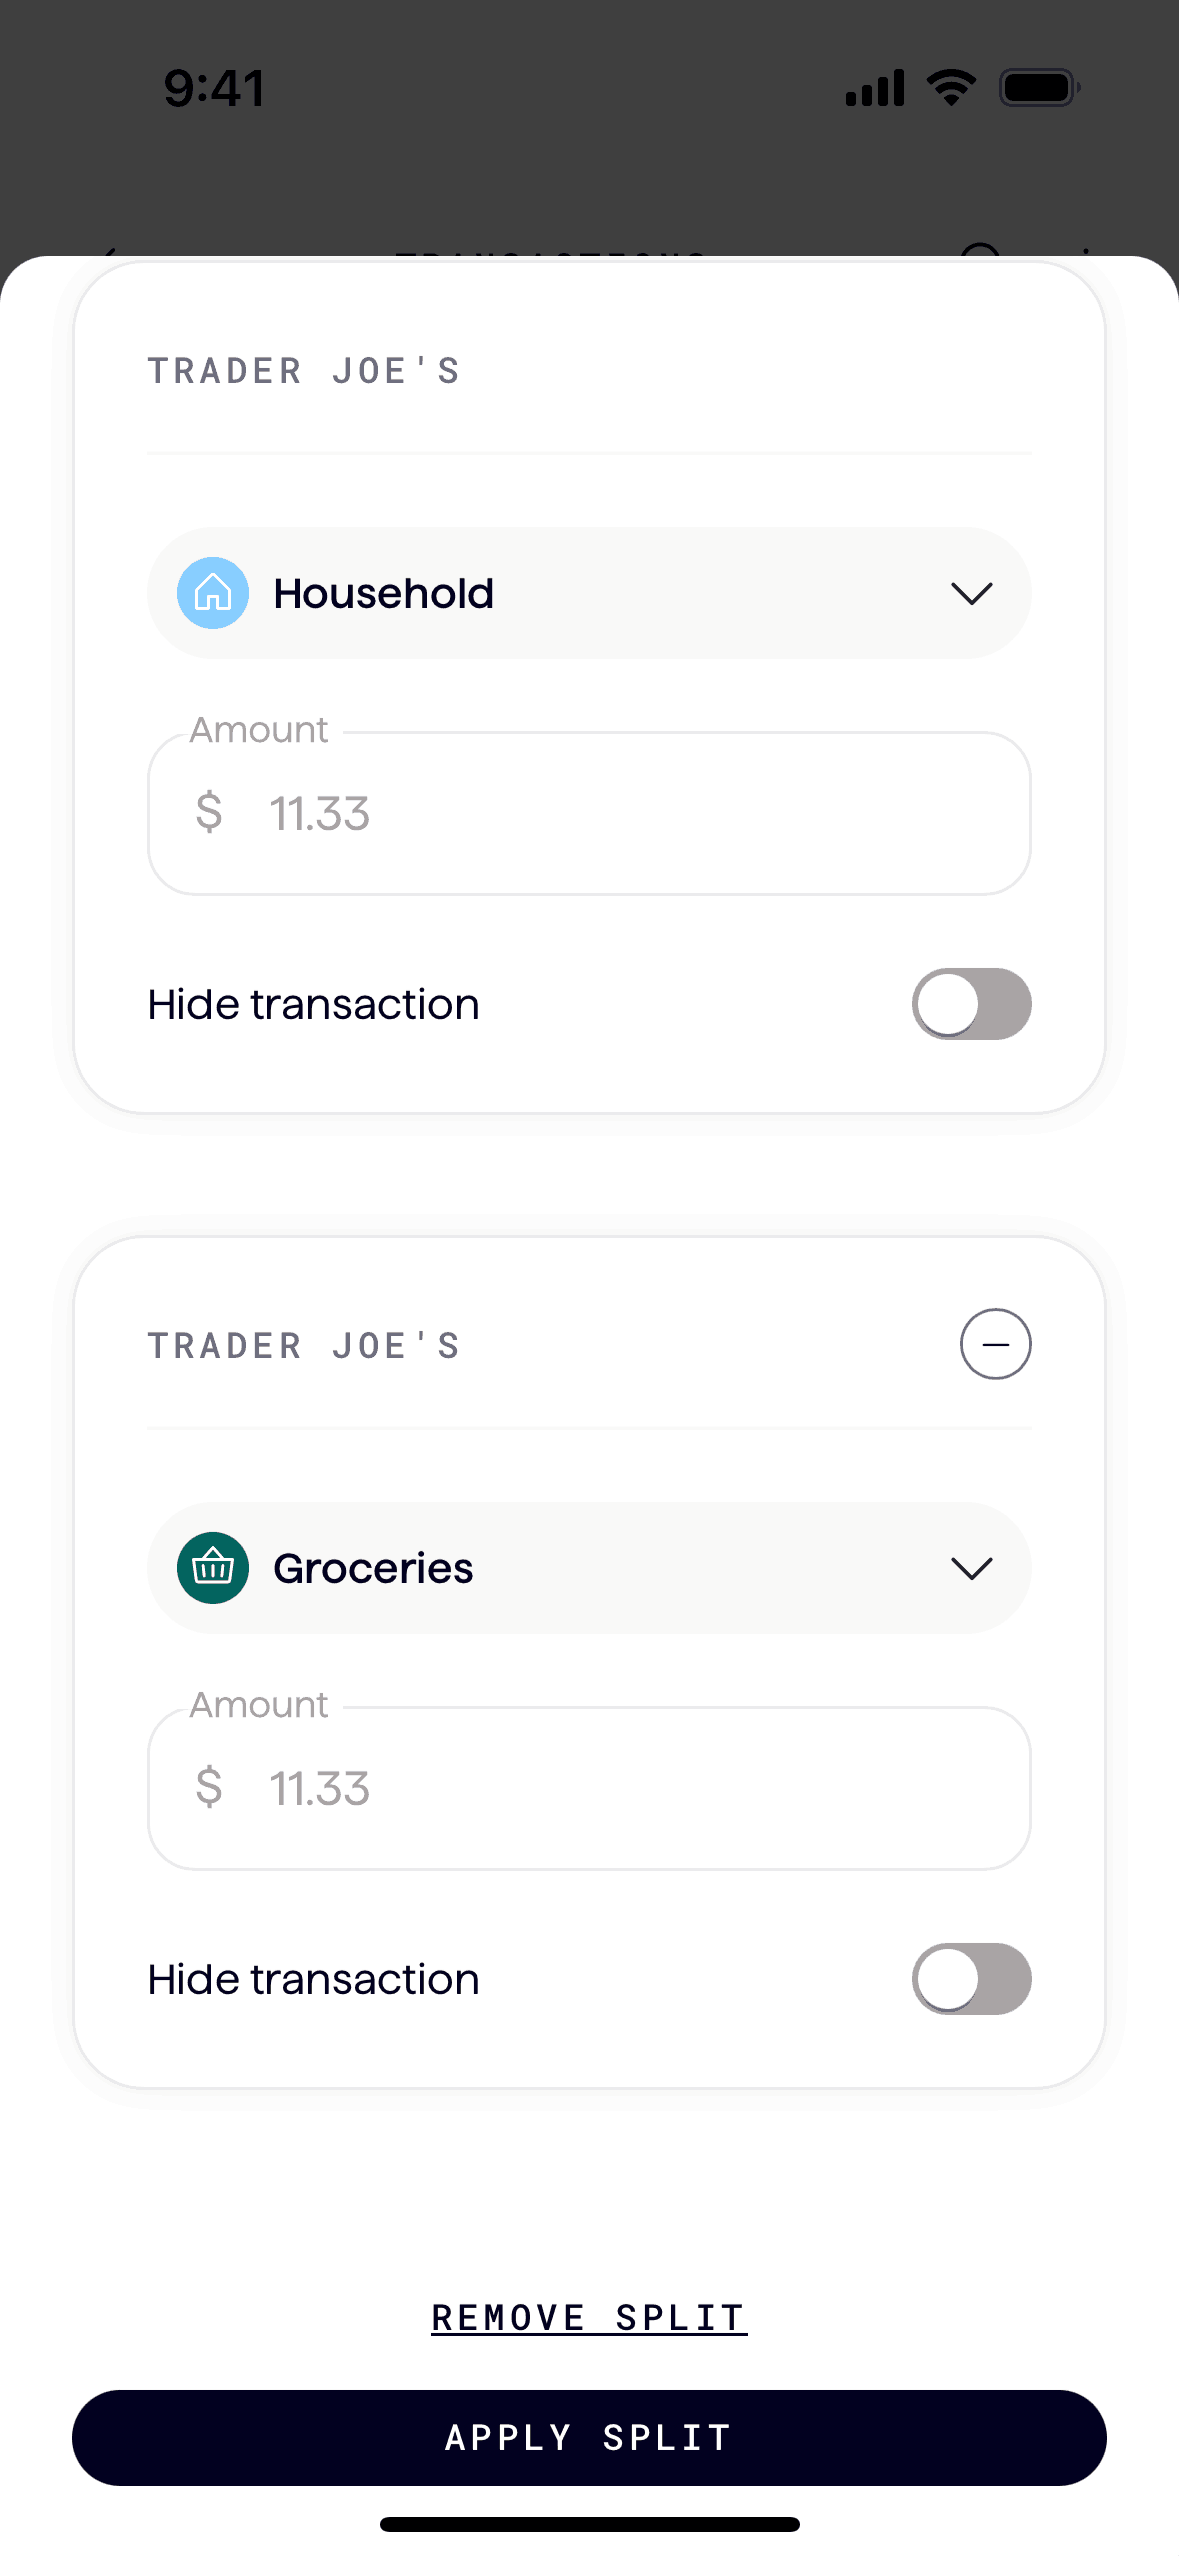The width and height of the screenshot is (1179, 2556).
Task: Click the green Groceries basket icon
Action: tap(213, 1568)
